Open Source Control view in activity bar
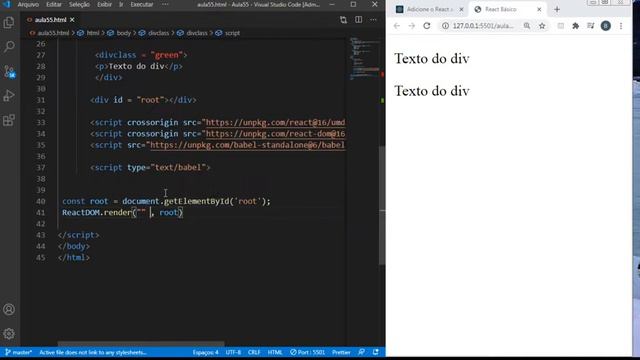Image resolution: width=640 pixels, height=360 pixels. 9,71
